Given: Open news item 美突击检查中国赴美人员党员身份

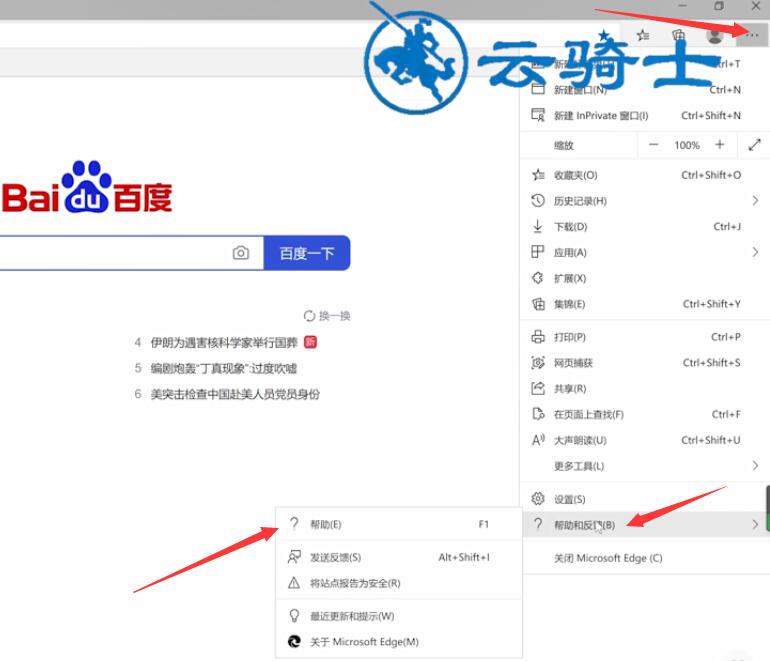Looking at the screenshot, I should point(235,394).
